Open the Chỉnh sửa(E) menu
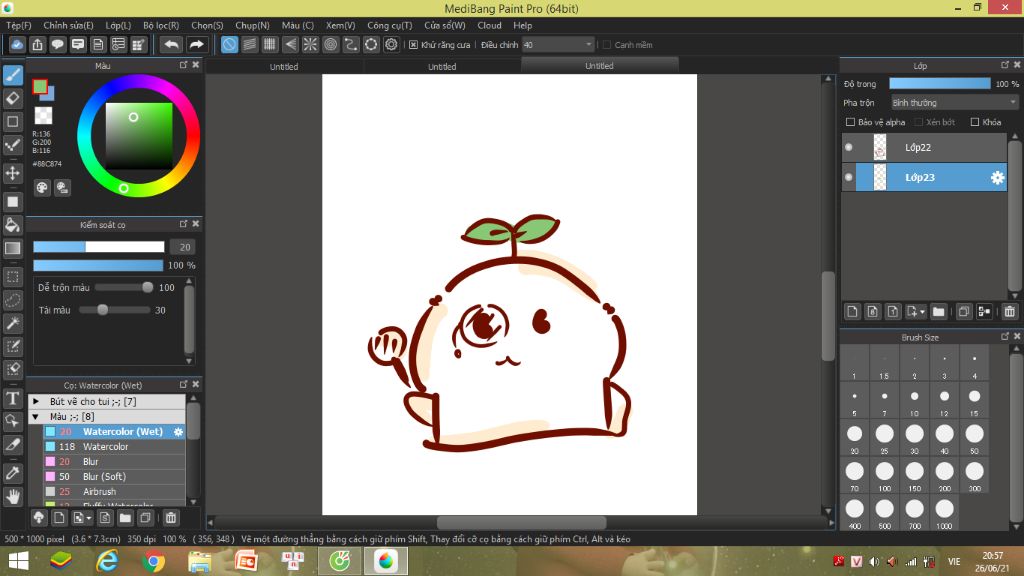 tap(69, 25)
